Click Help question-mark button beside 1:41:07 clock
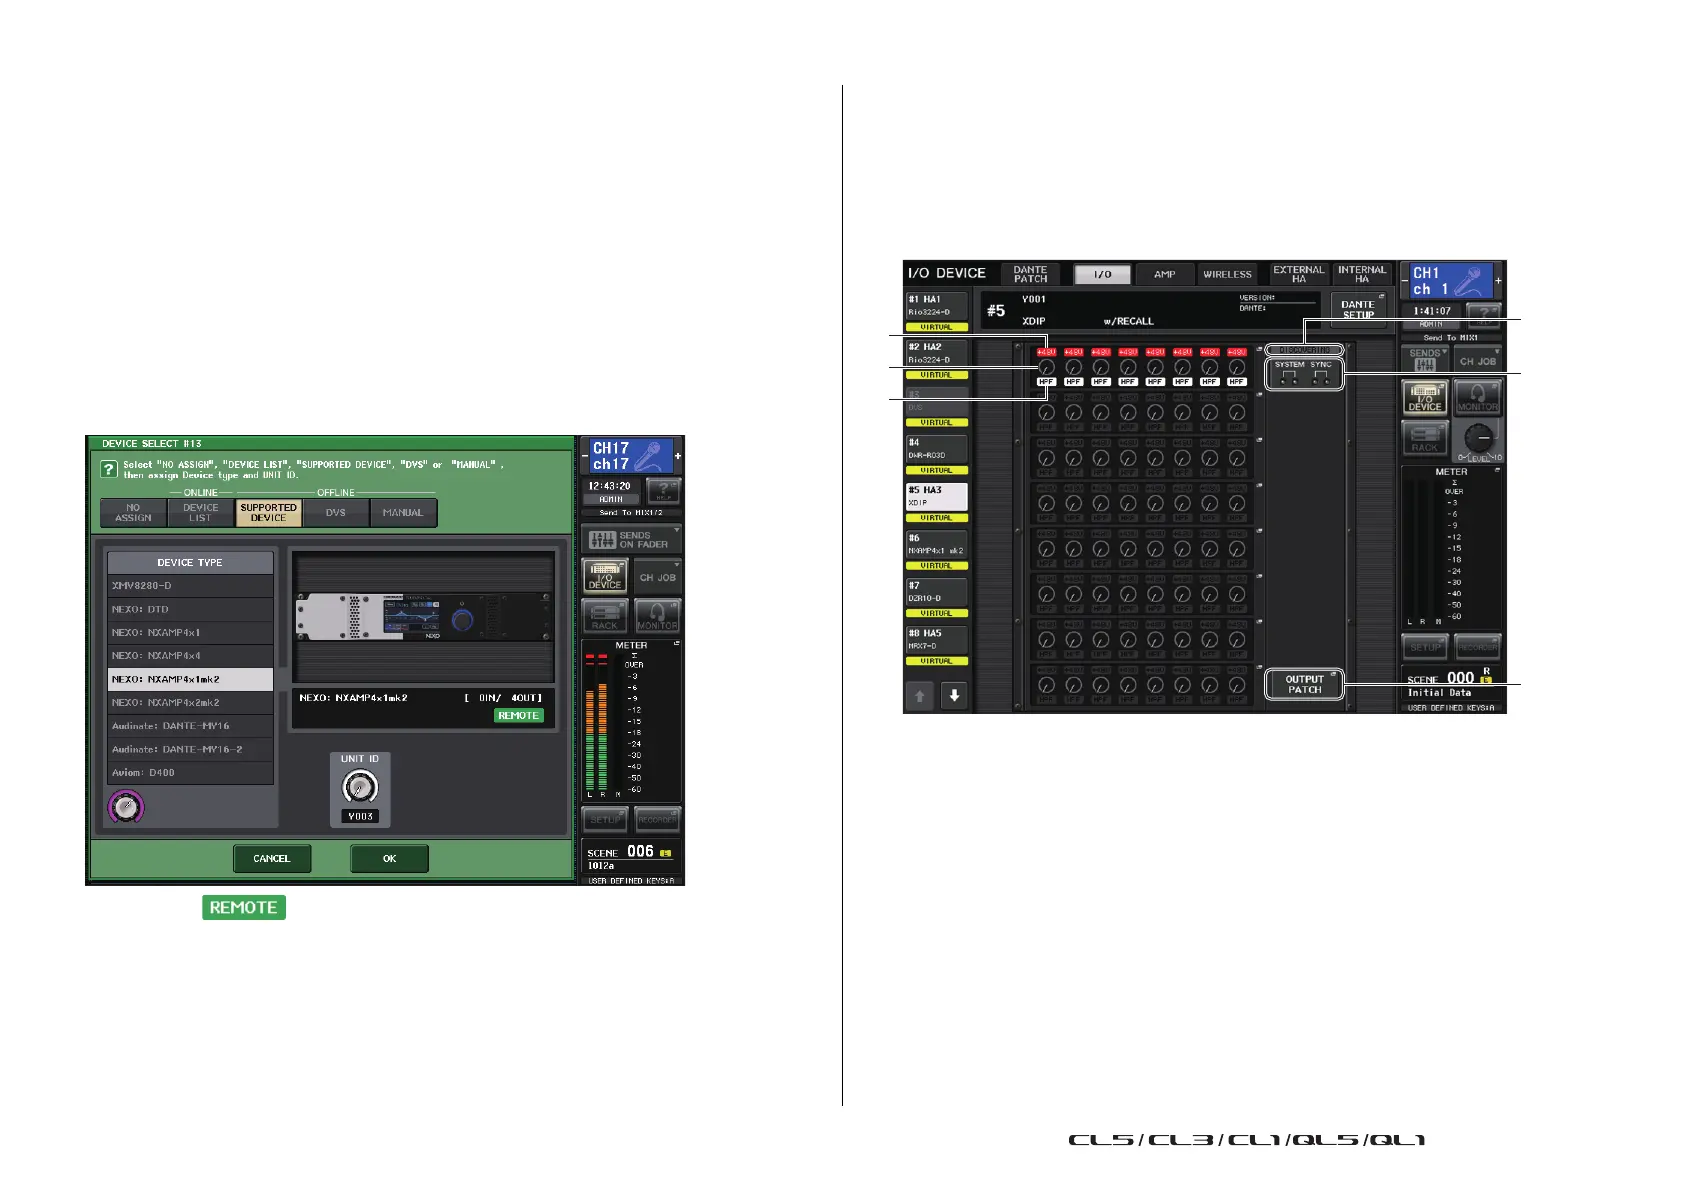 pos(1484,314)
